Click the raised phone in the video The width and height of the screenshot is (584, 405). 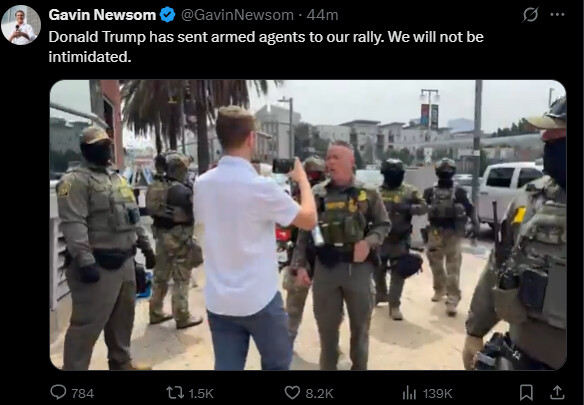284,165
